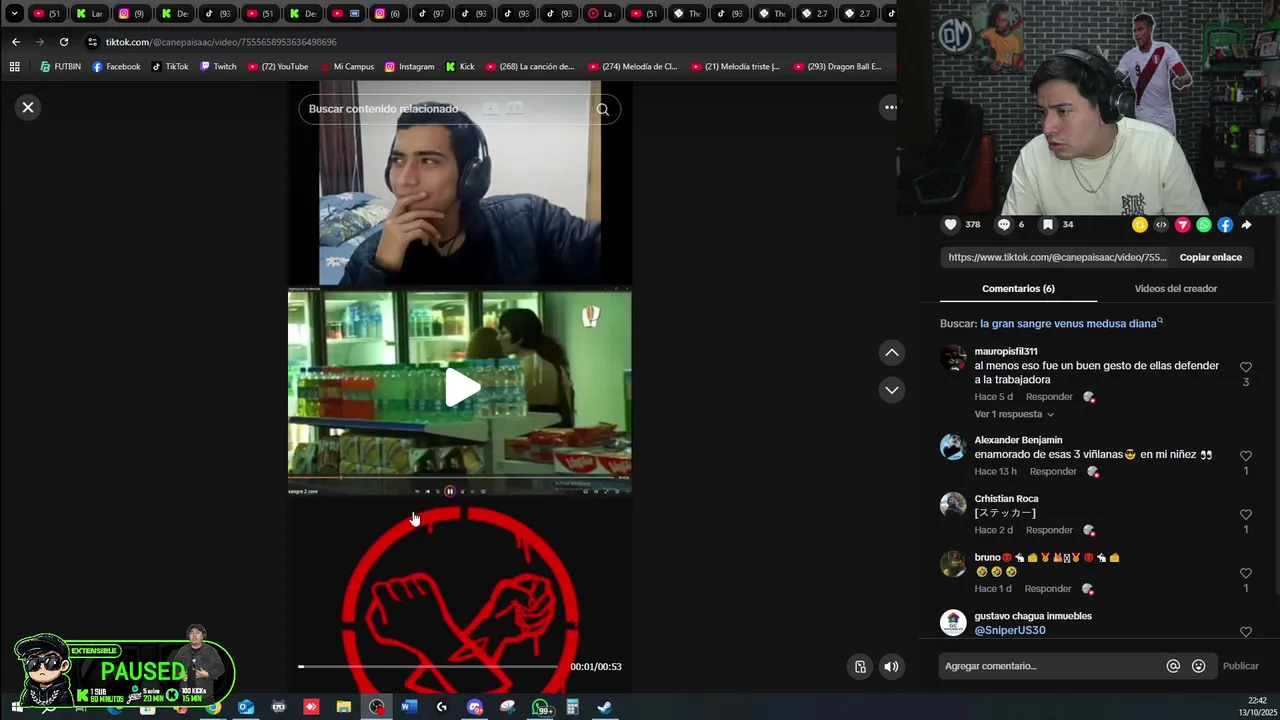The width and height of the screenshot is (1280, 720).
Task: Play the video with center play button
Action: 461,388
